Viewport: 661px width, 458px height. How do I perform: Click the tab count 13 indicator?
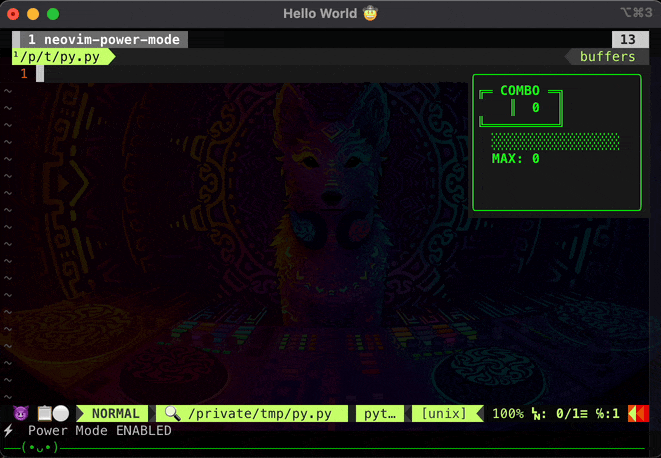[x=628, y=39]
